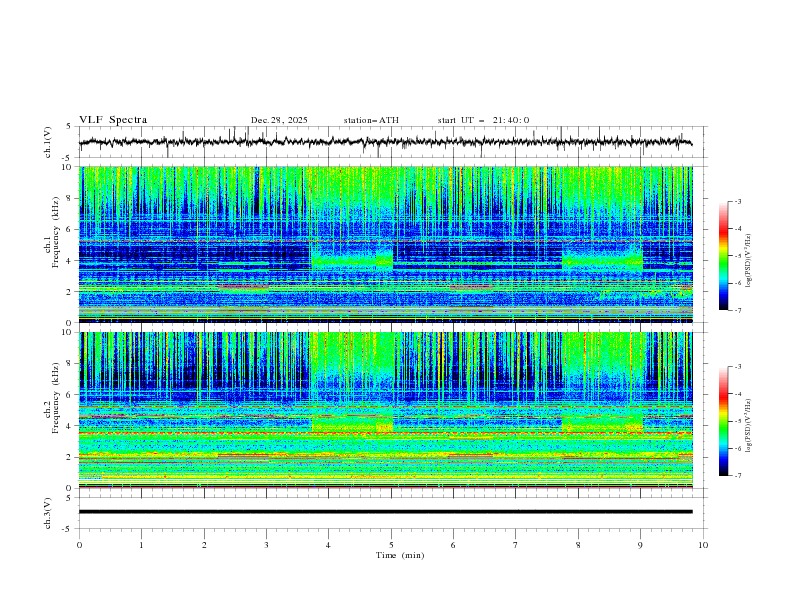Screen dimensions: 792x612
Task: Click the ch.2 spectrogram color scale bar
Action: (x=723, y=421)
